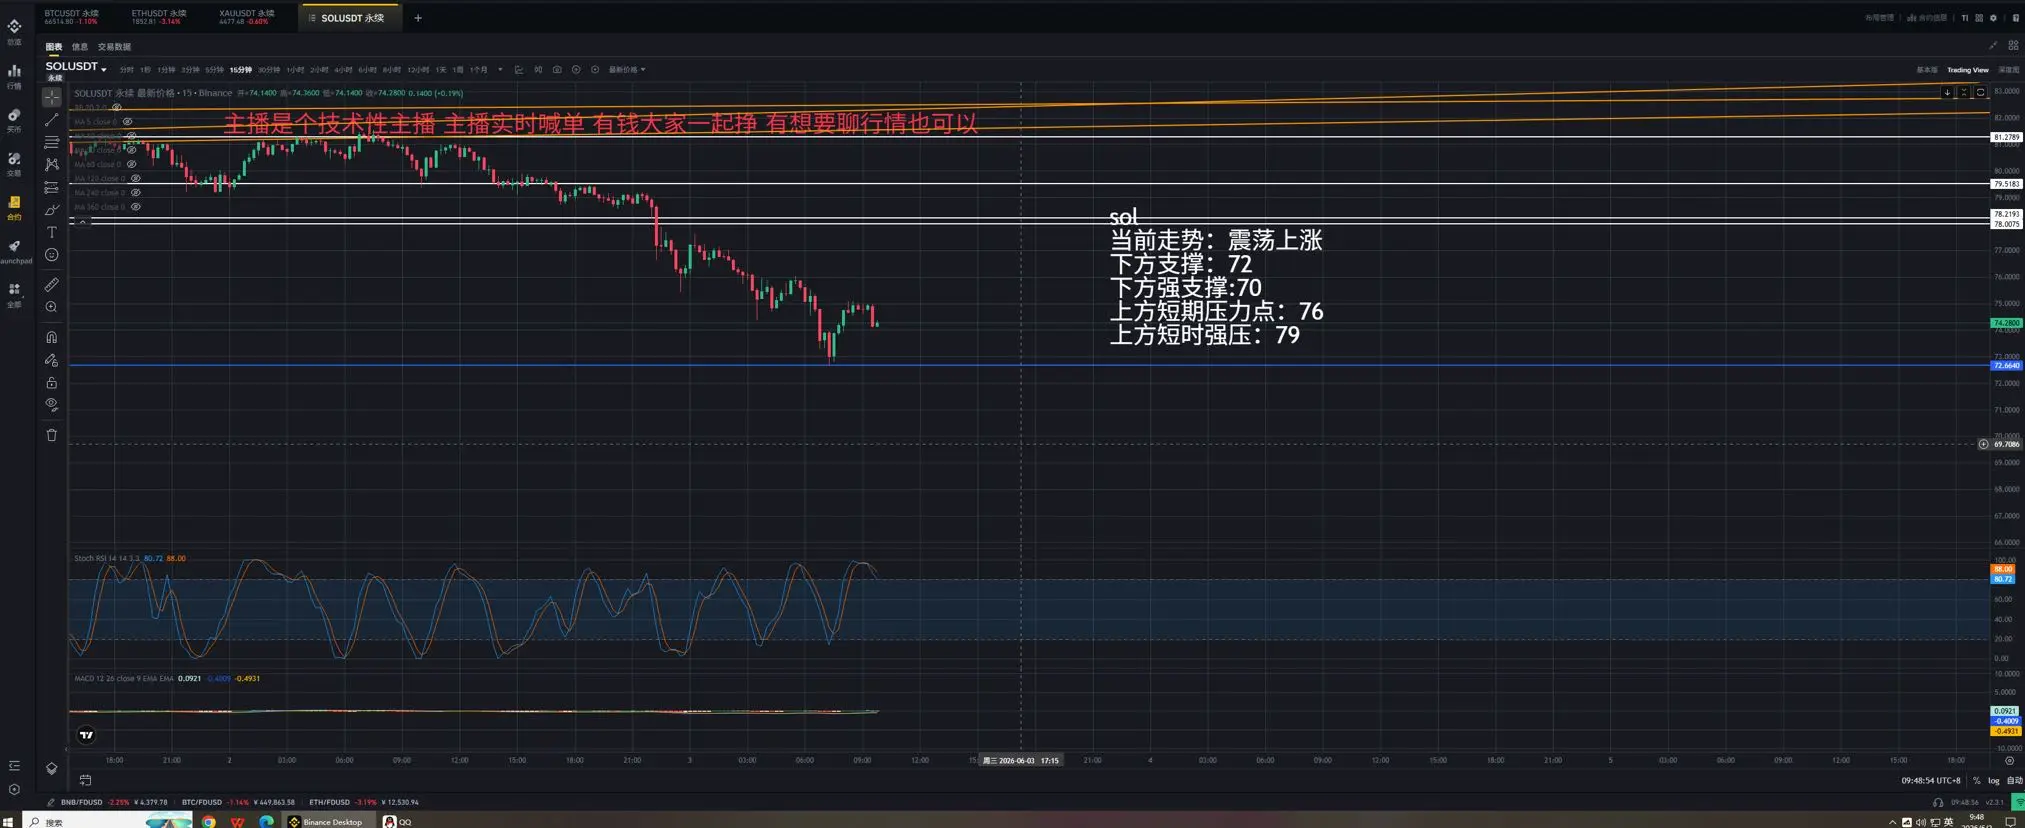Activate the zoom in tool
Image resolution: width=2025 pixels, height=828 pixels.
(x=52, y=308)
